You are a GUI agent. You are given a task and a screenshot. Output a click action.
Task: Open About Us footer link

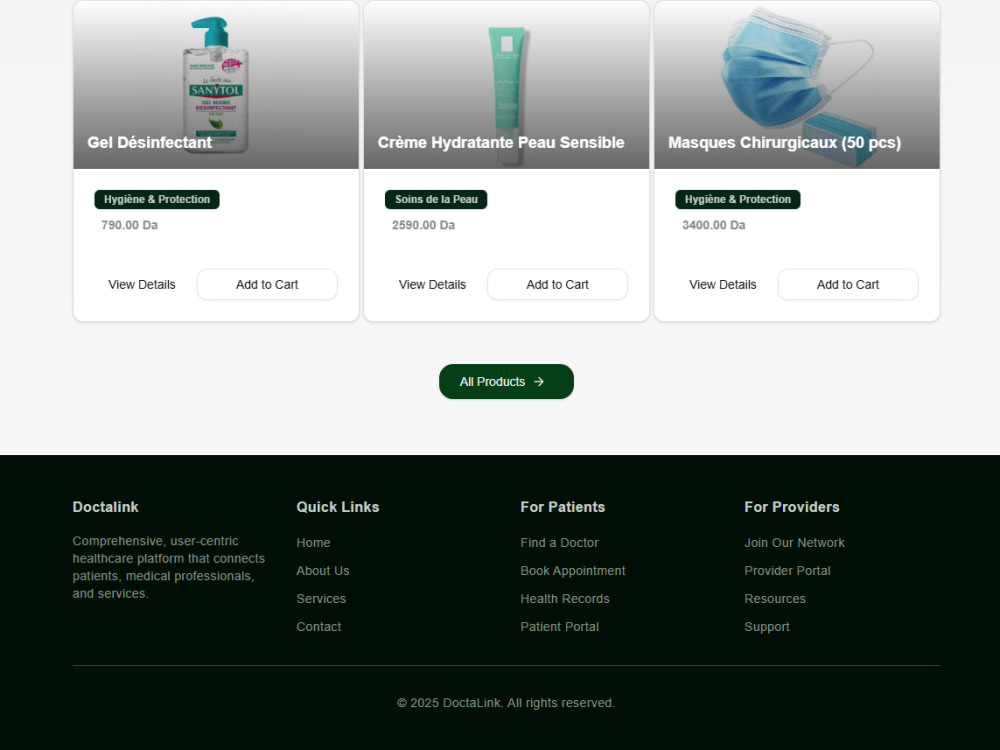[x=323, y=571]
